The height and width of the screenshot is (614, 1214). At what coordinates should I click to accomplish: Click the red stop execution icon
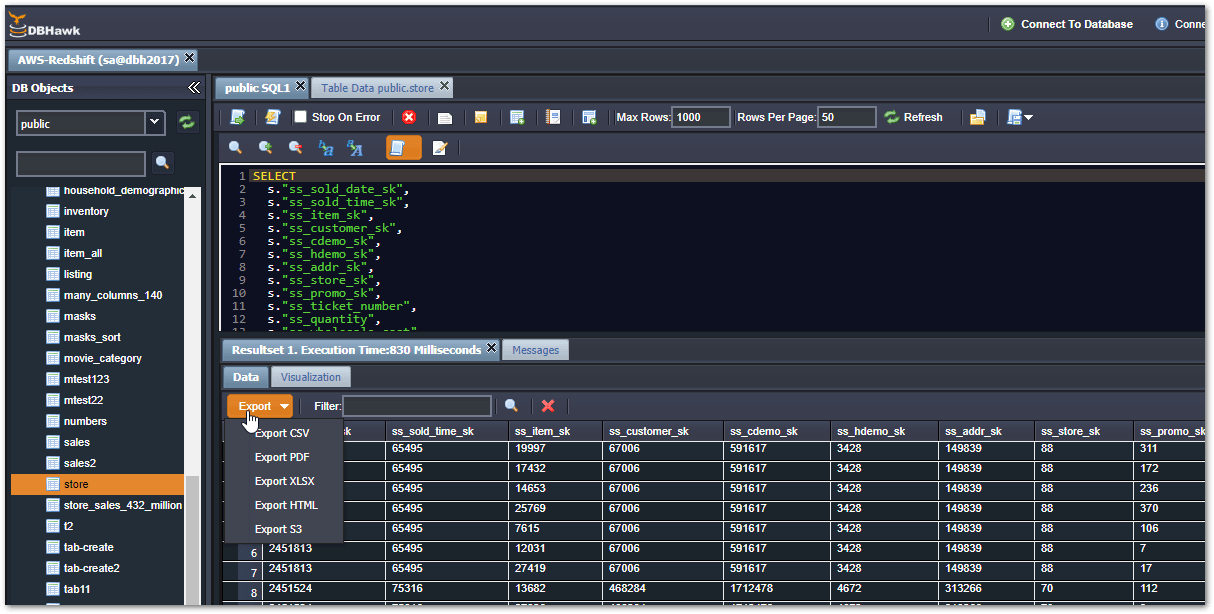coord(409,117)
